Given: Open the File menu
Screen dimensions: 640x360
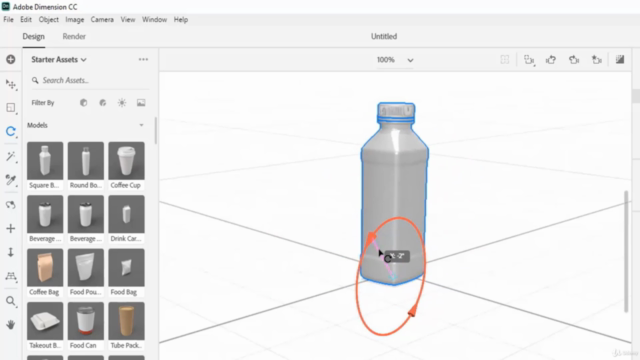Looking at the screenshot, I should (x=8, y=20).
